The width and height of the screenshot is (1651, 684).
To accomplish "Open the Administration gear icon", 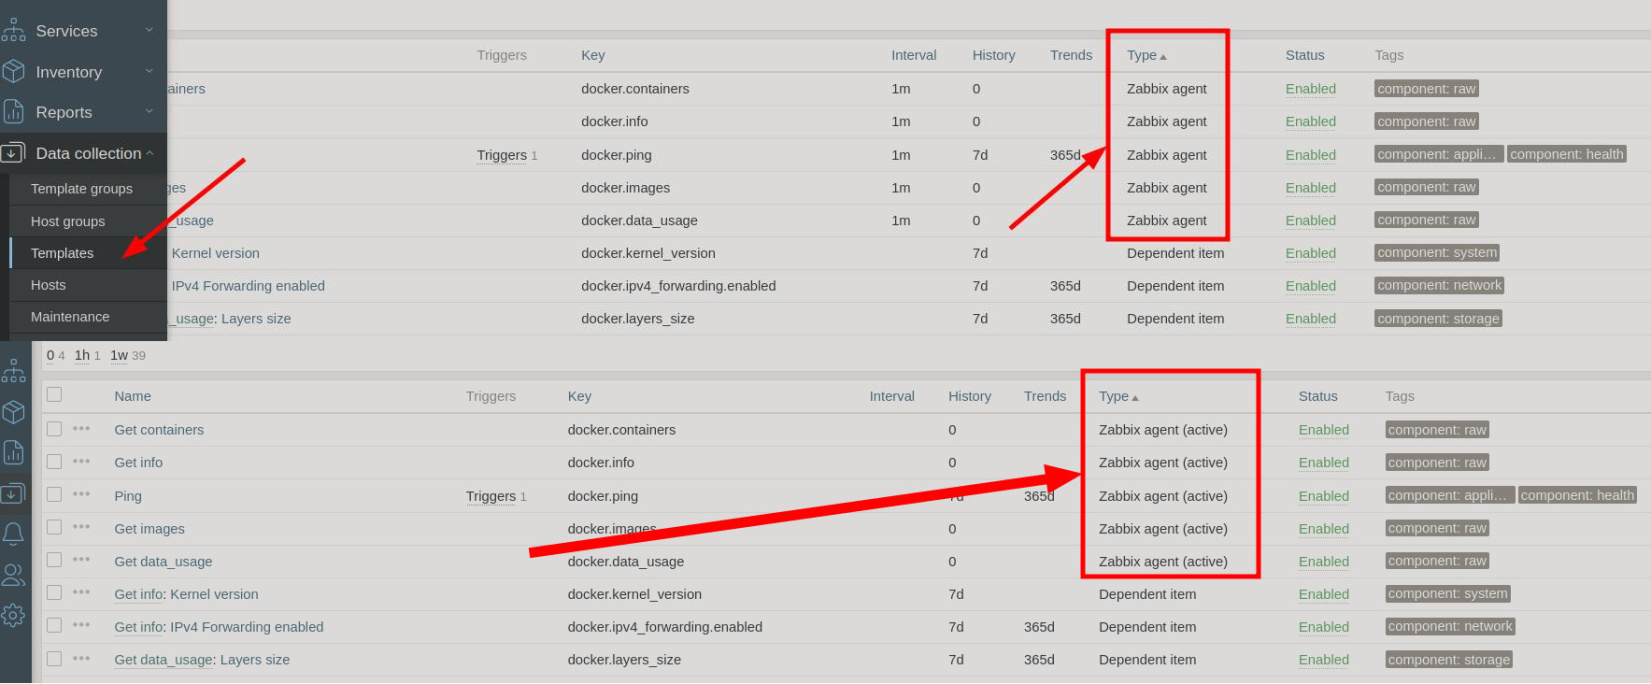I will (14, 615).
